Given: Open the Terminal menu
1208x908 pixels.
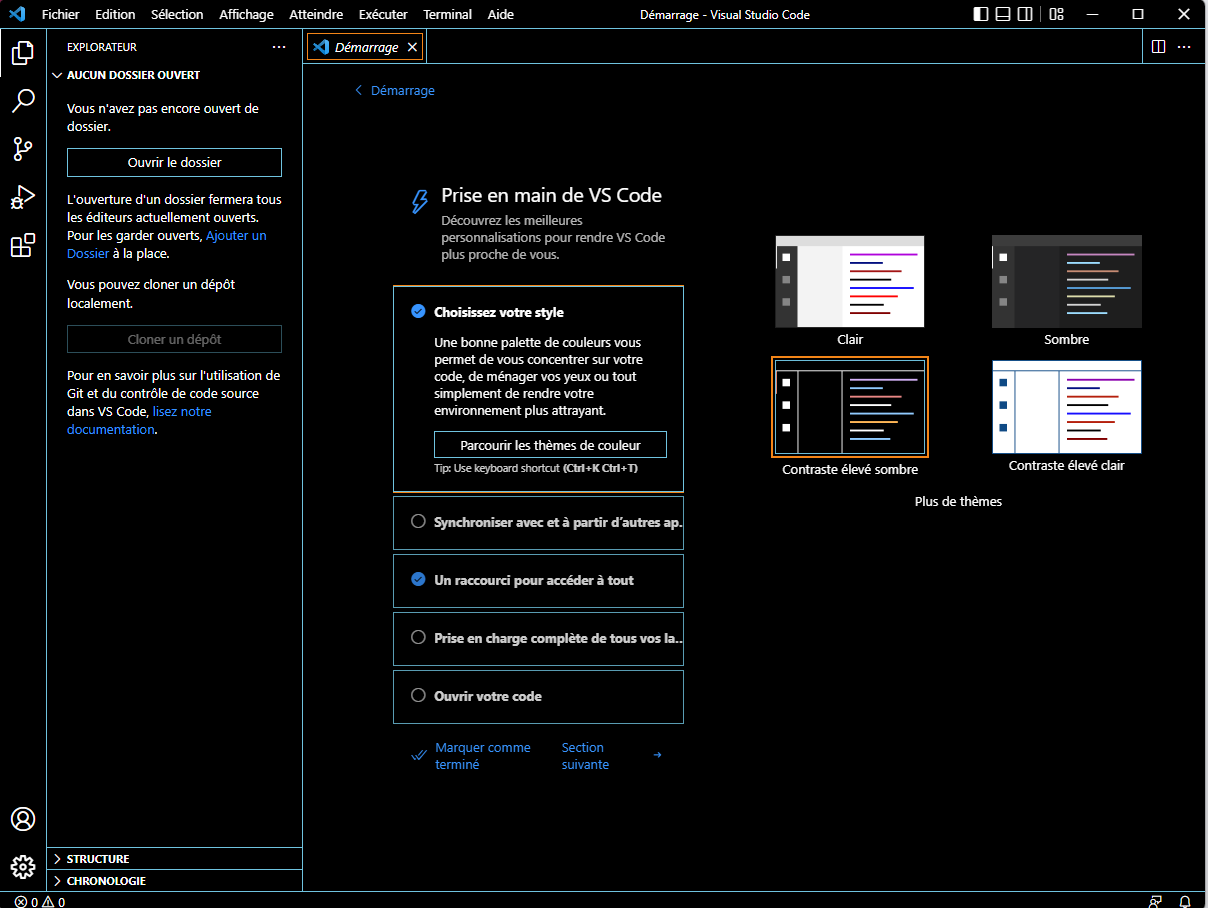Looking at the screenshot, I should 447,14.
